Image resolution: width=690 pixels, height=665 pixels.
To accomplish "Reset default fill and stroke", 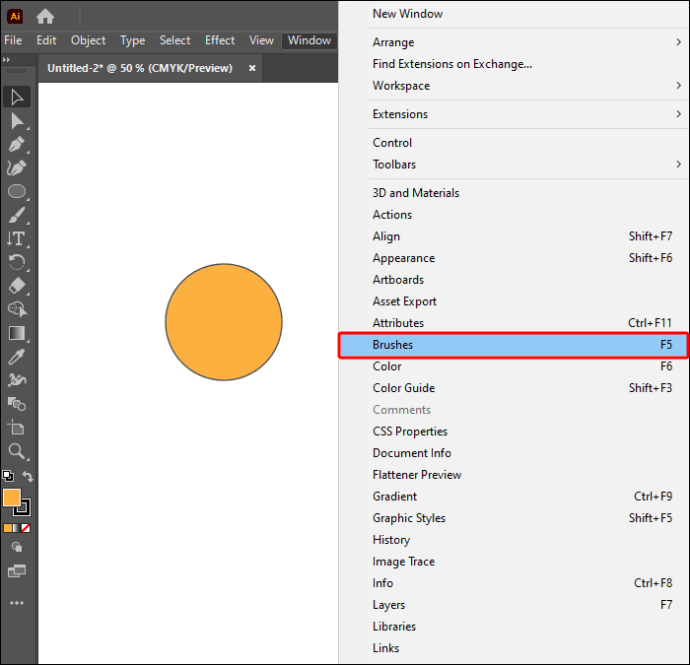I will click(8, 476).
